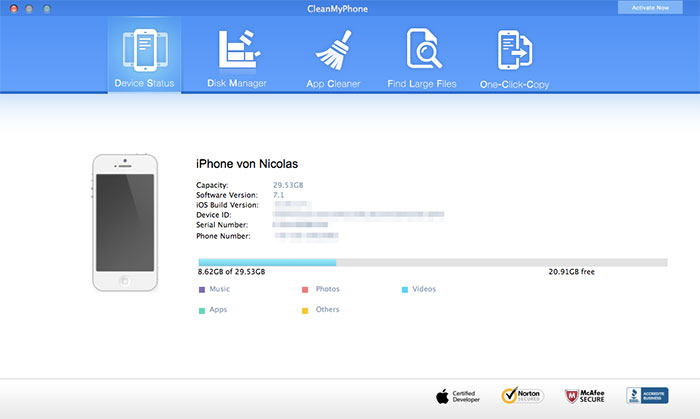Click the blue Videos color swatch
Screen dimensions: 700x419
(404, 290)
